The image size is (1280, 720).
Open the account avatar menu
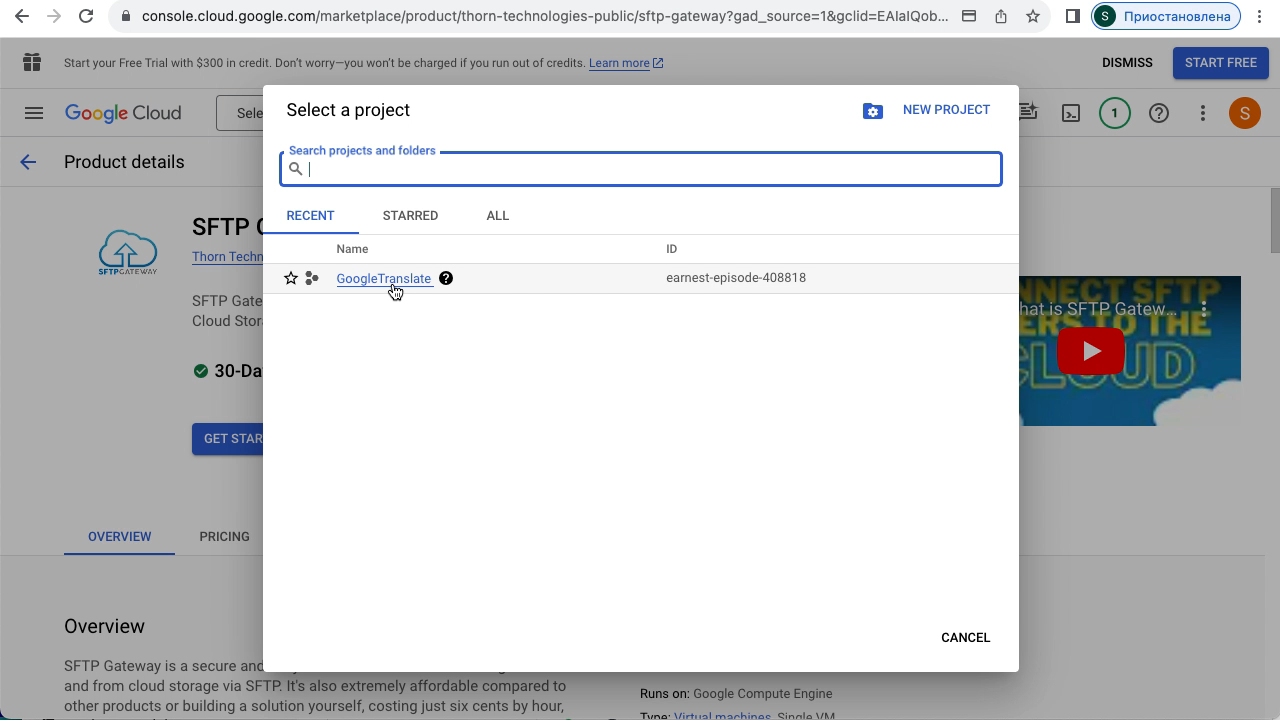tap(1244, 113)
